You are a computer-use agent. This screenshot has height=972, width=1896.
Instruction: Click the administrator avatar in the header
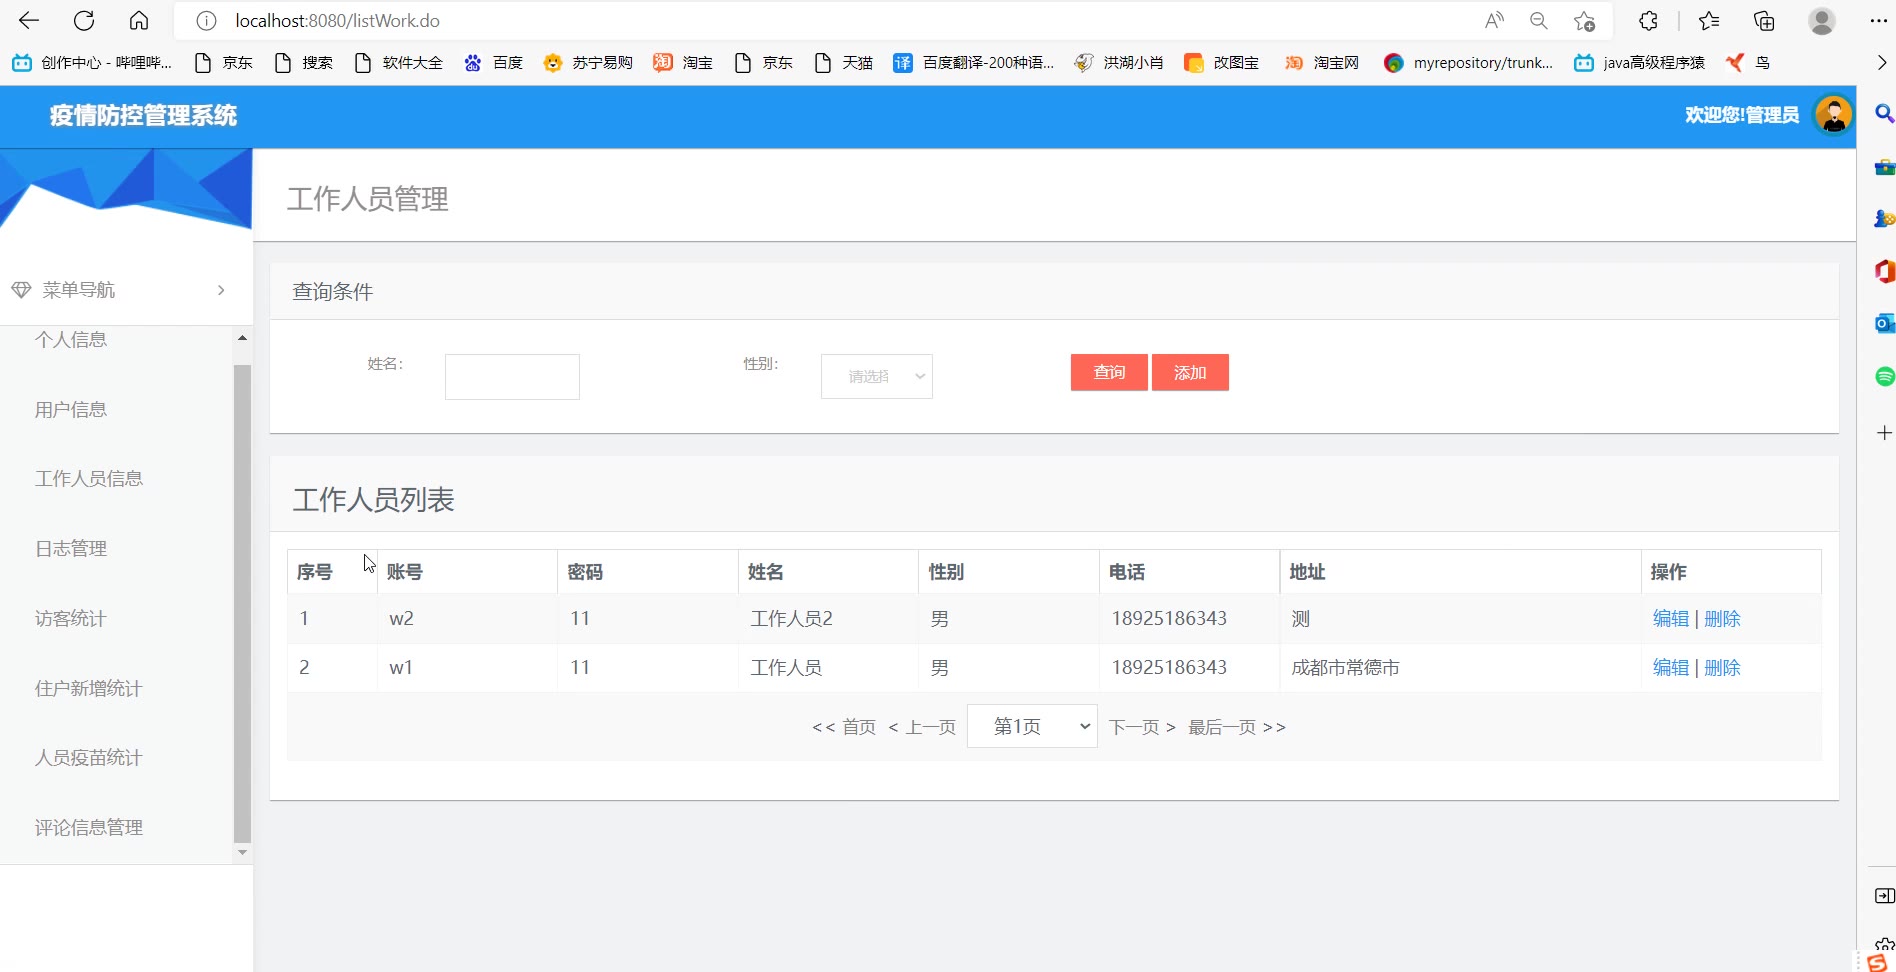1833,115
